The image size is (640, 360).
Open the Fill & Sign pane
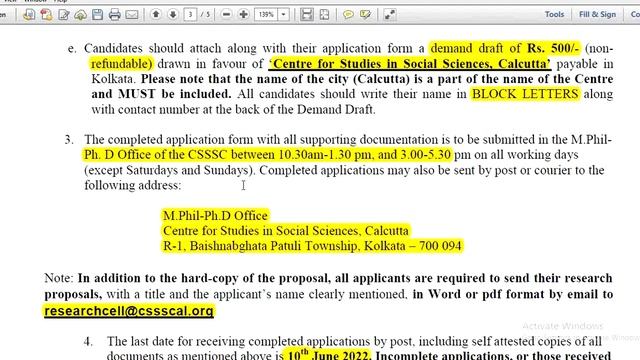[597, 14]
